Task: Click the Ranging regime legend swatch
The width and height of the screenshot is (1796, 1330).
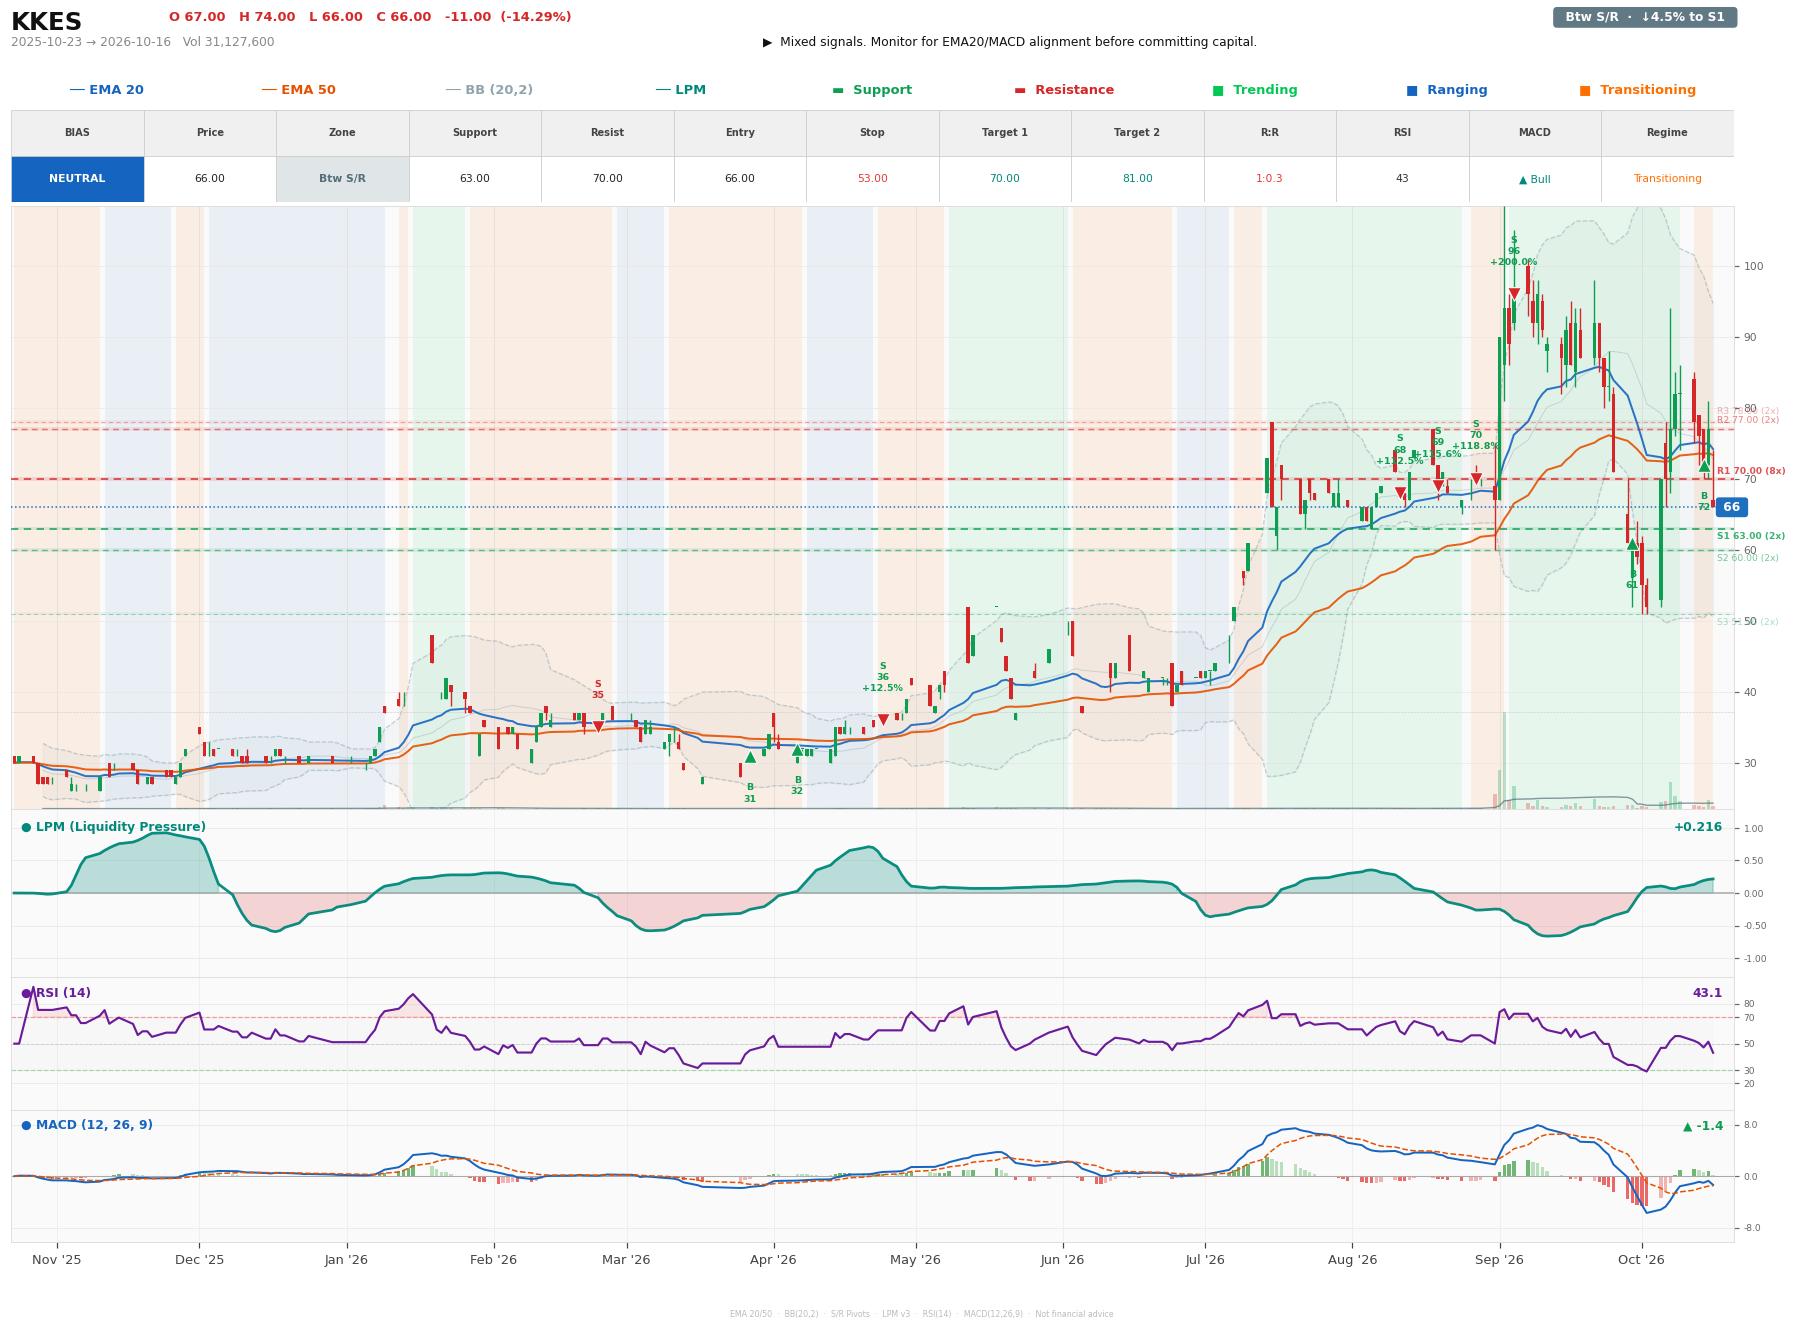Action: tap(1412, 90)
